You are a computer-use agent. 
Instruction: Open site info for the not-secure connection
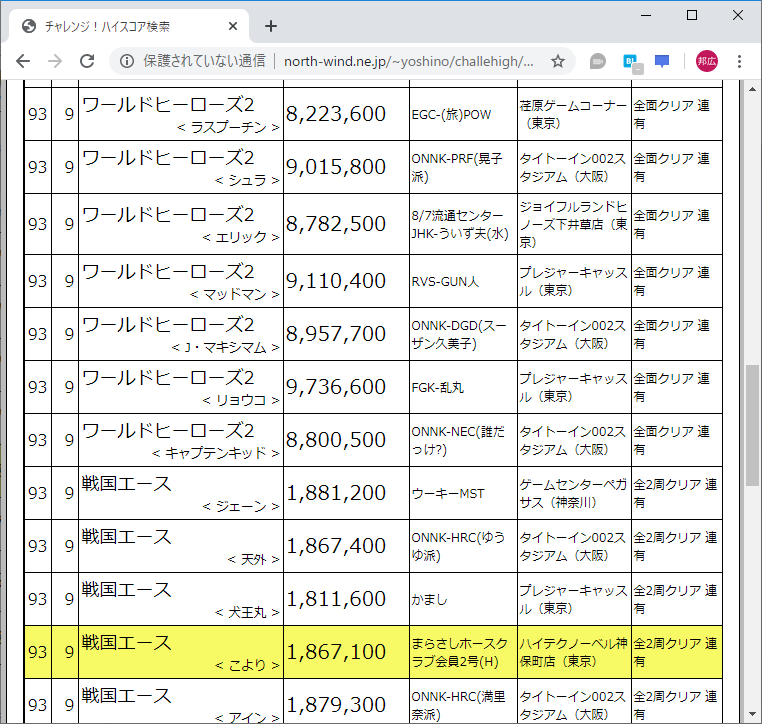127,61
